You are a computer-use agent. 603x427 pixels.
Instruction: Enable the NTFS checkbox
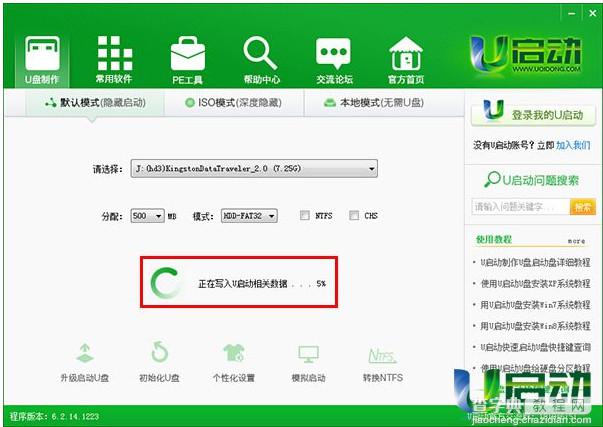point(305,215)
